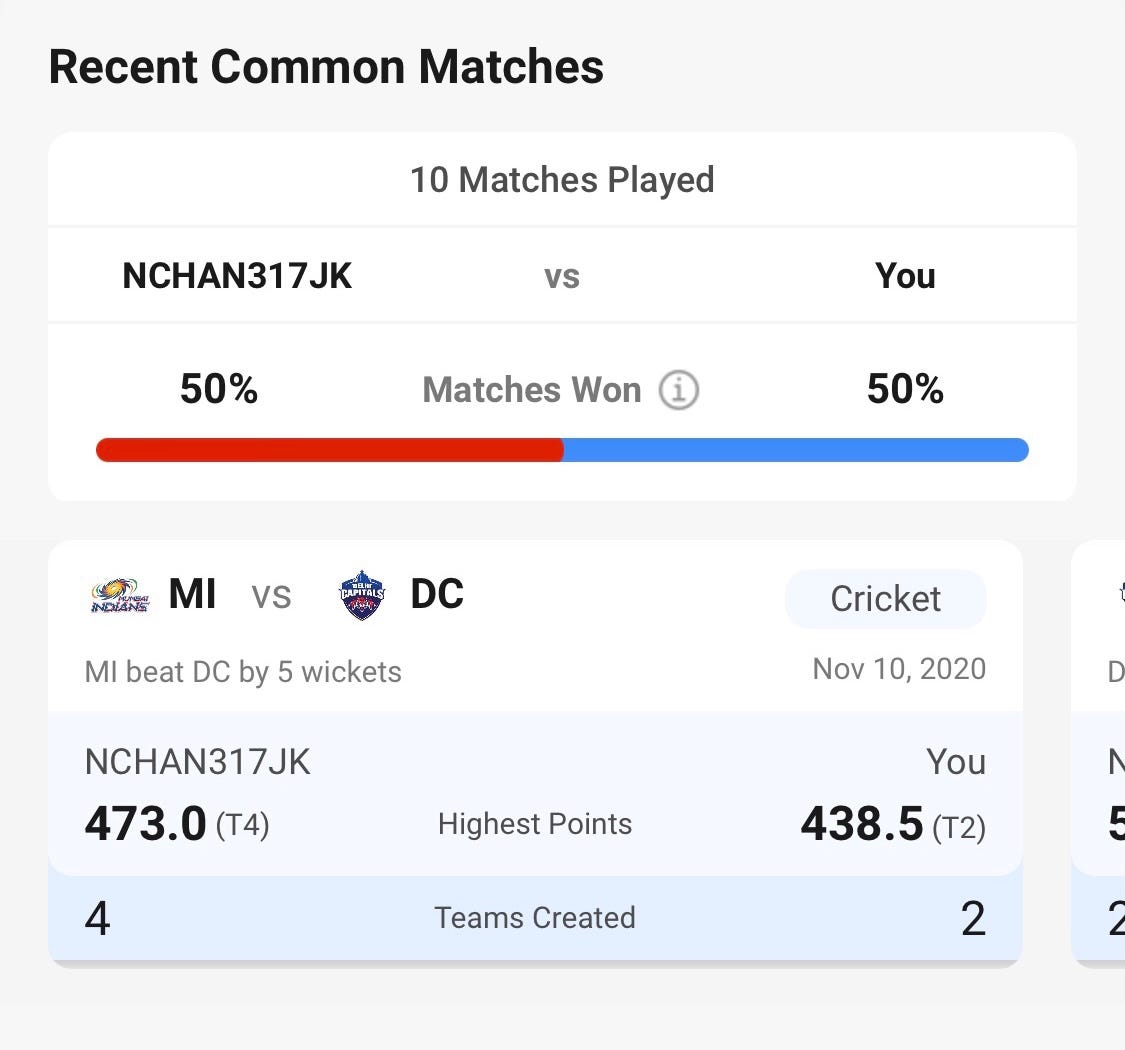This screenshot has height=1050, width=1125.
Task: Tap NCHAN317JK's 50% win rate
Action: pos(219,388)
